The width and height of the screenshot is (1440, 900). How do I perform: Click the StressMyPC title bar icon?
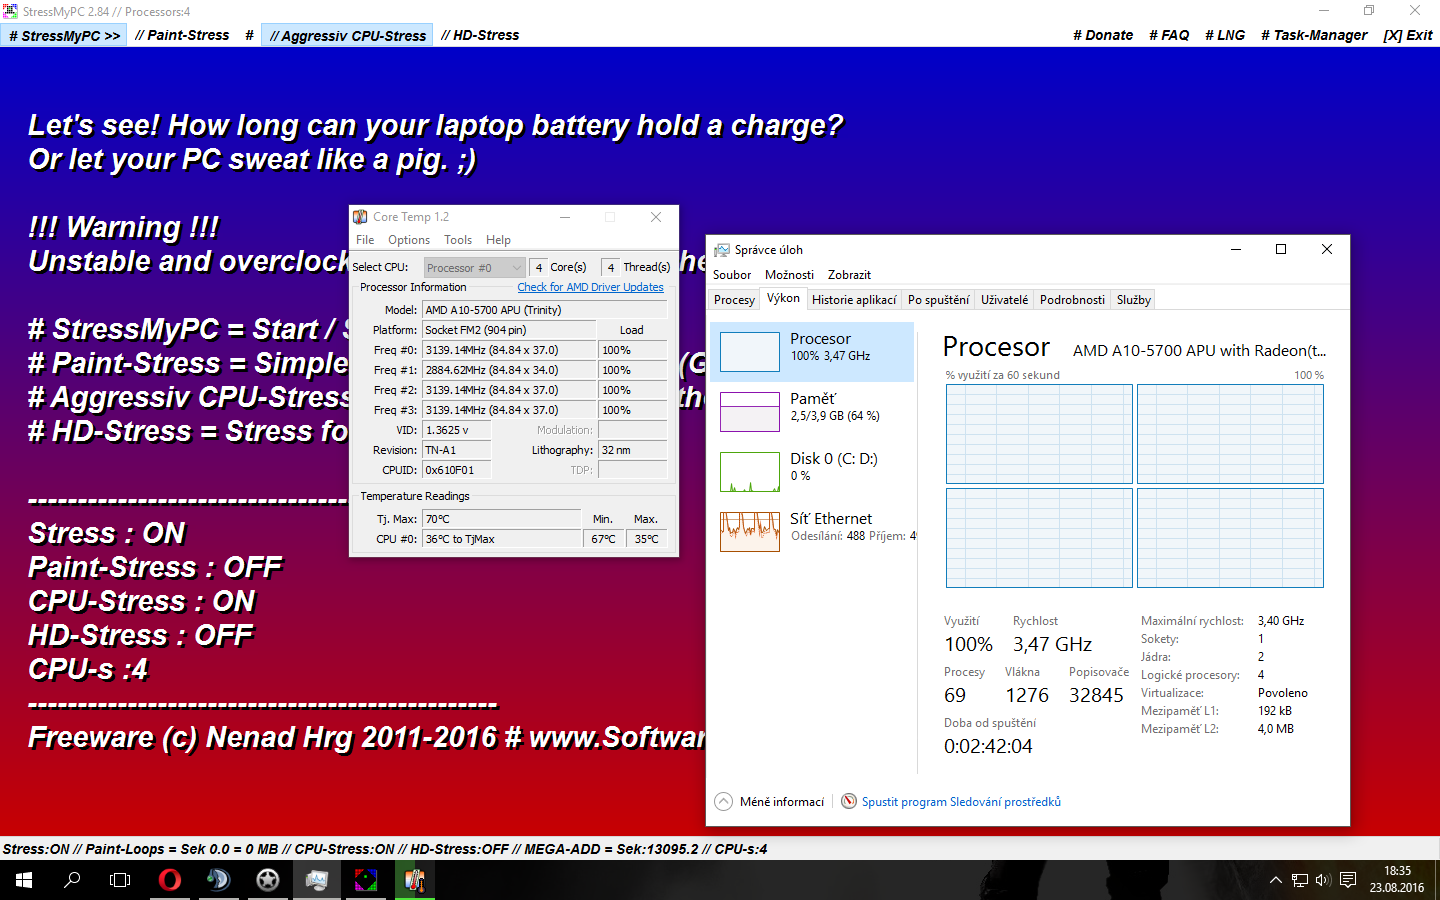click(10, 11)
